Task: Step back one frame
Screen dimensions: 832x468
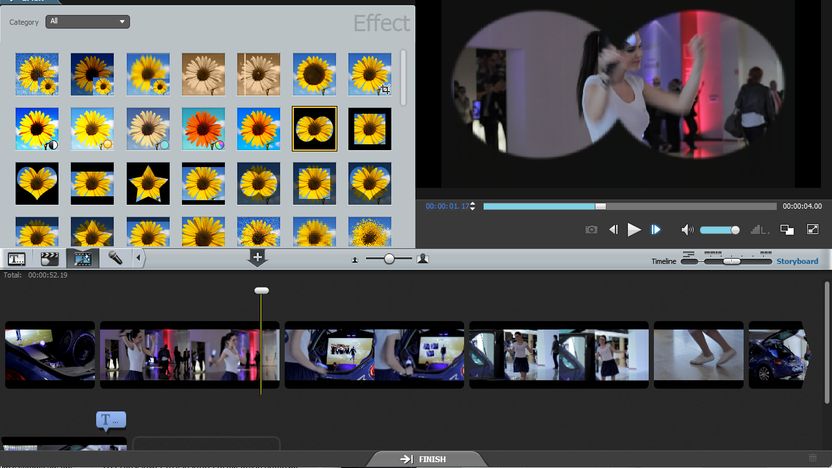Action: coord(613,230)
